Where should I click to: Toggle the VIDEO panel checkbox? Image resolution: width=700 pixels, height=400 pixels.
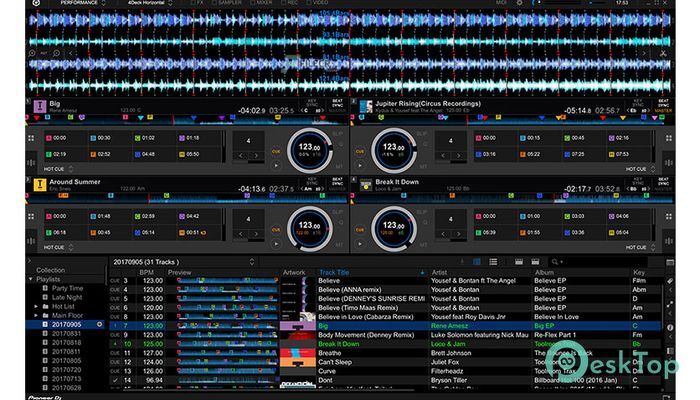tap(317, 3)
